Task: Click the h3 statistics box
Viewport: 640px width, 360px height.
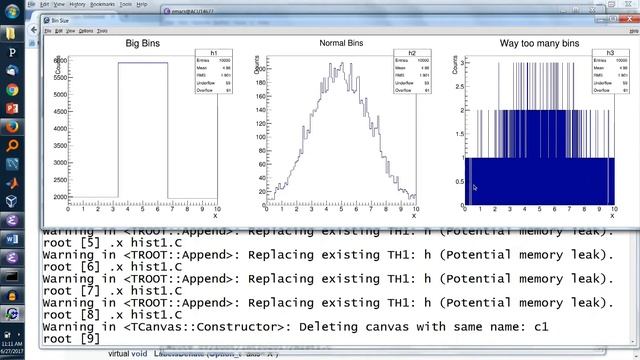Action: point(611,71)
